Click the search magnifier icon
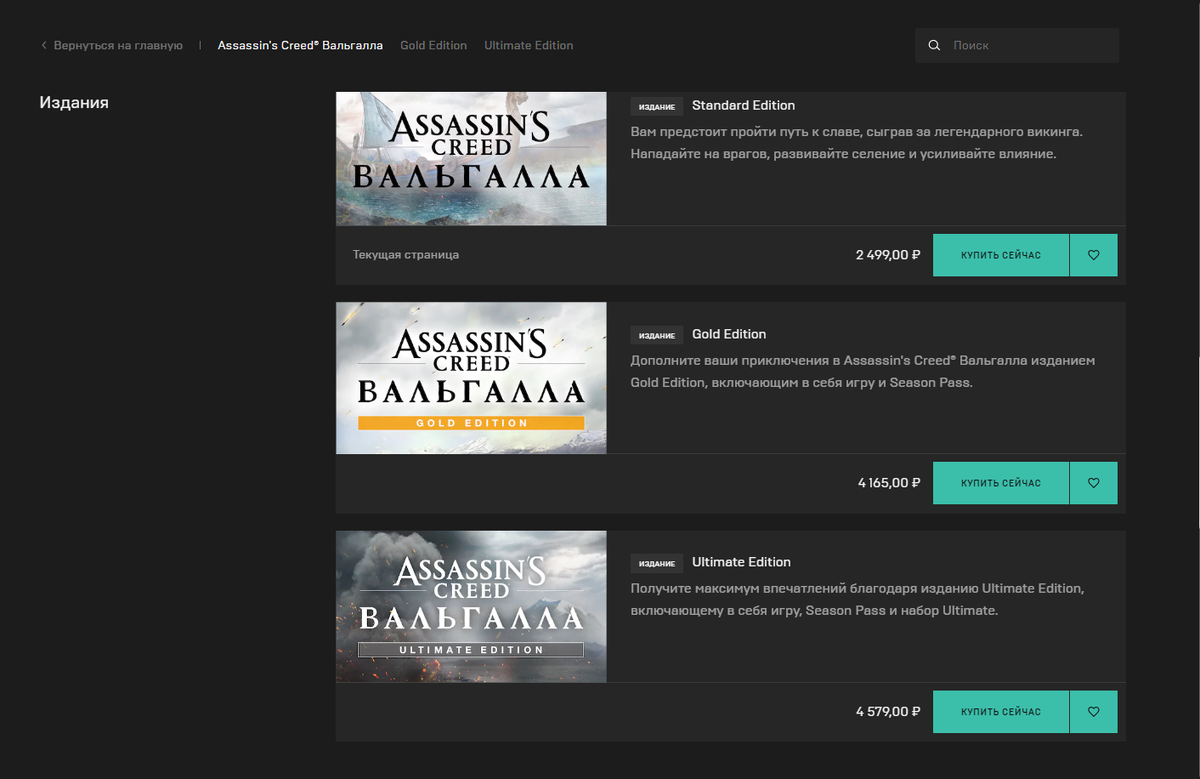 (x=934, y=45)
